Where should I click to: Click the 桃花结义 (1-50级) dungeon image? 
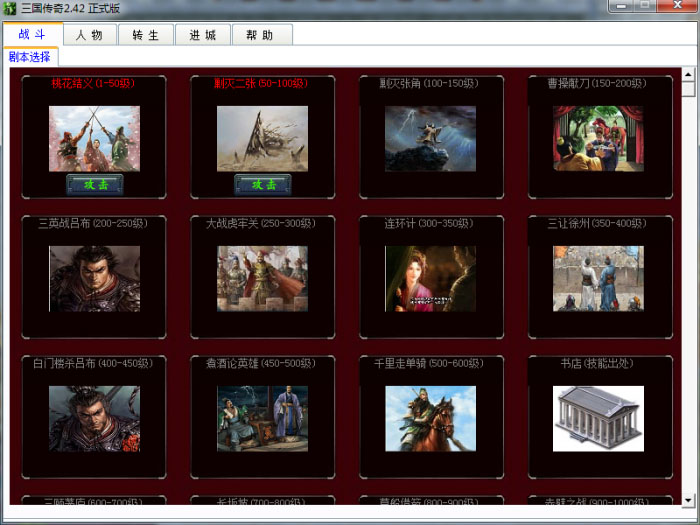point(94,139)
